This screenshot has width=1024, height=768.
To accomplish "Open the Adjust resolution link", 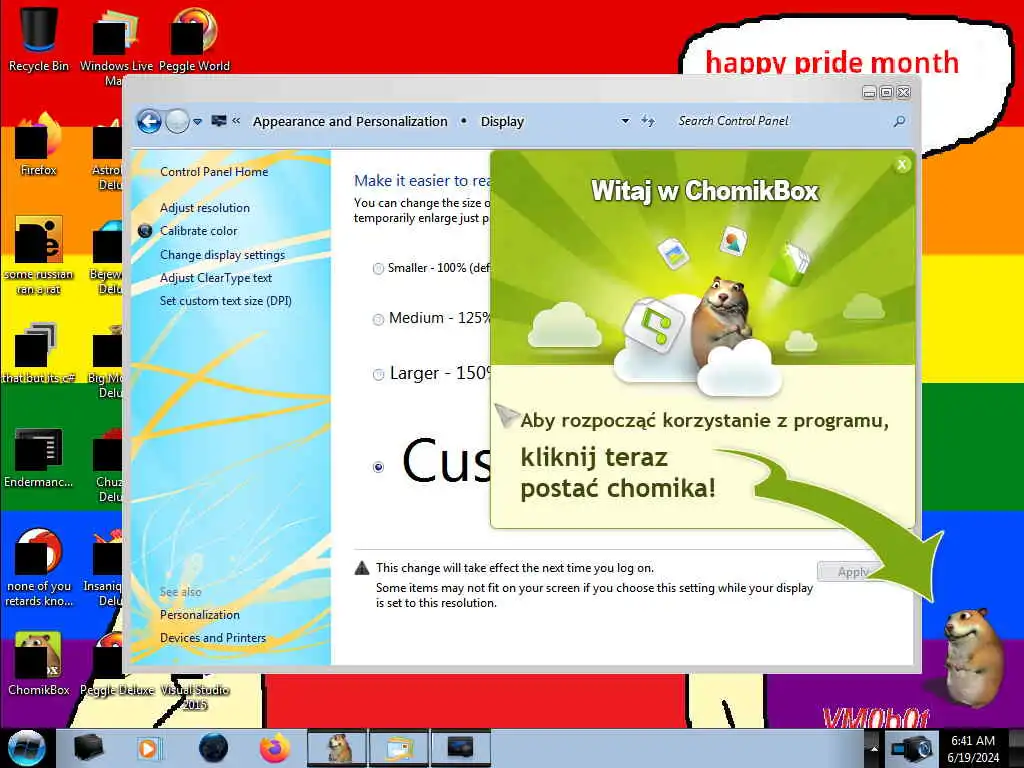I will 205,208.
